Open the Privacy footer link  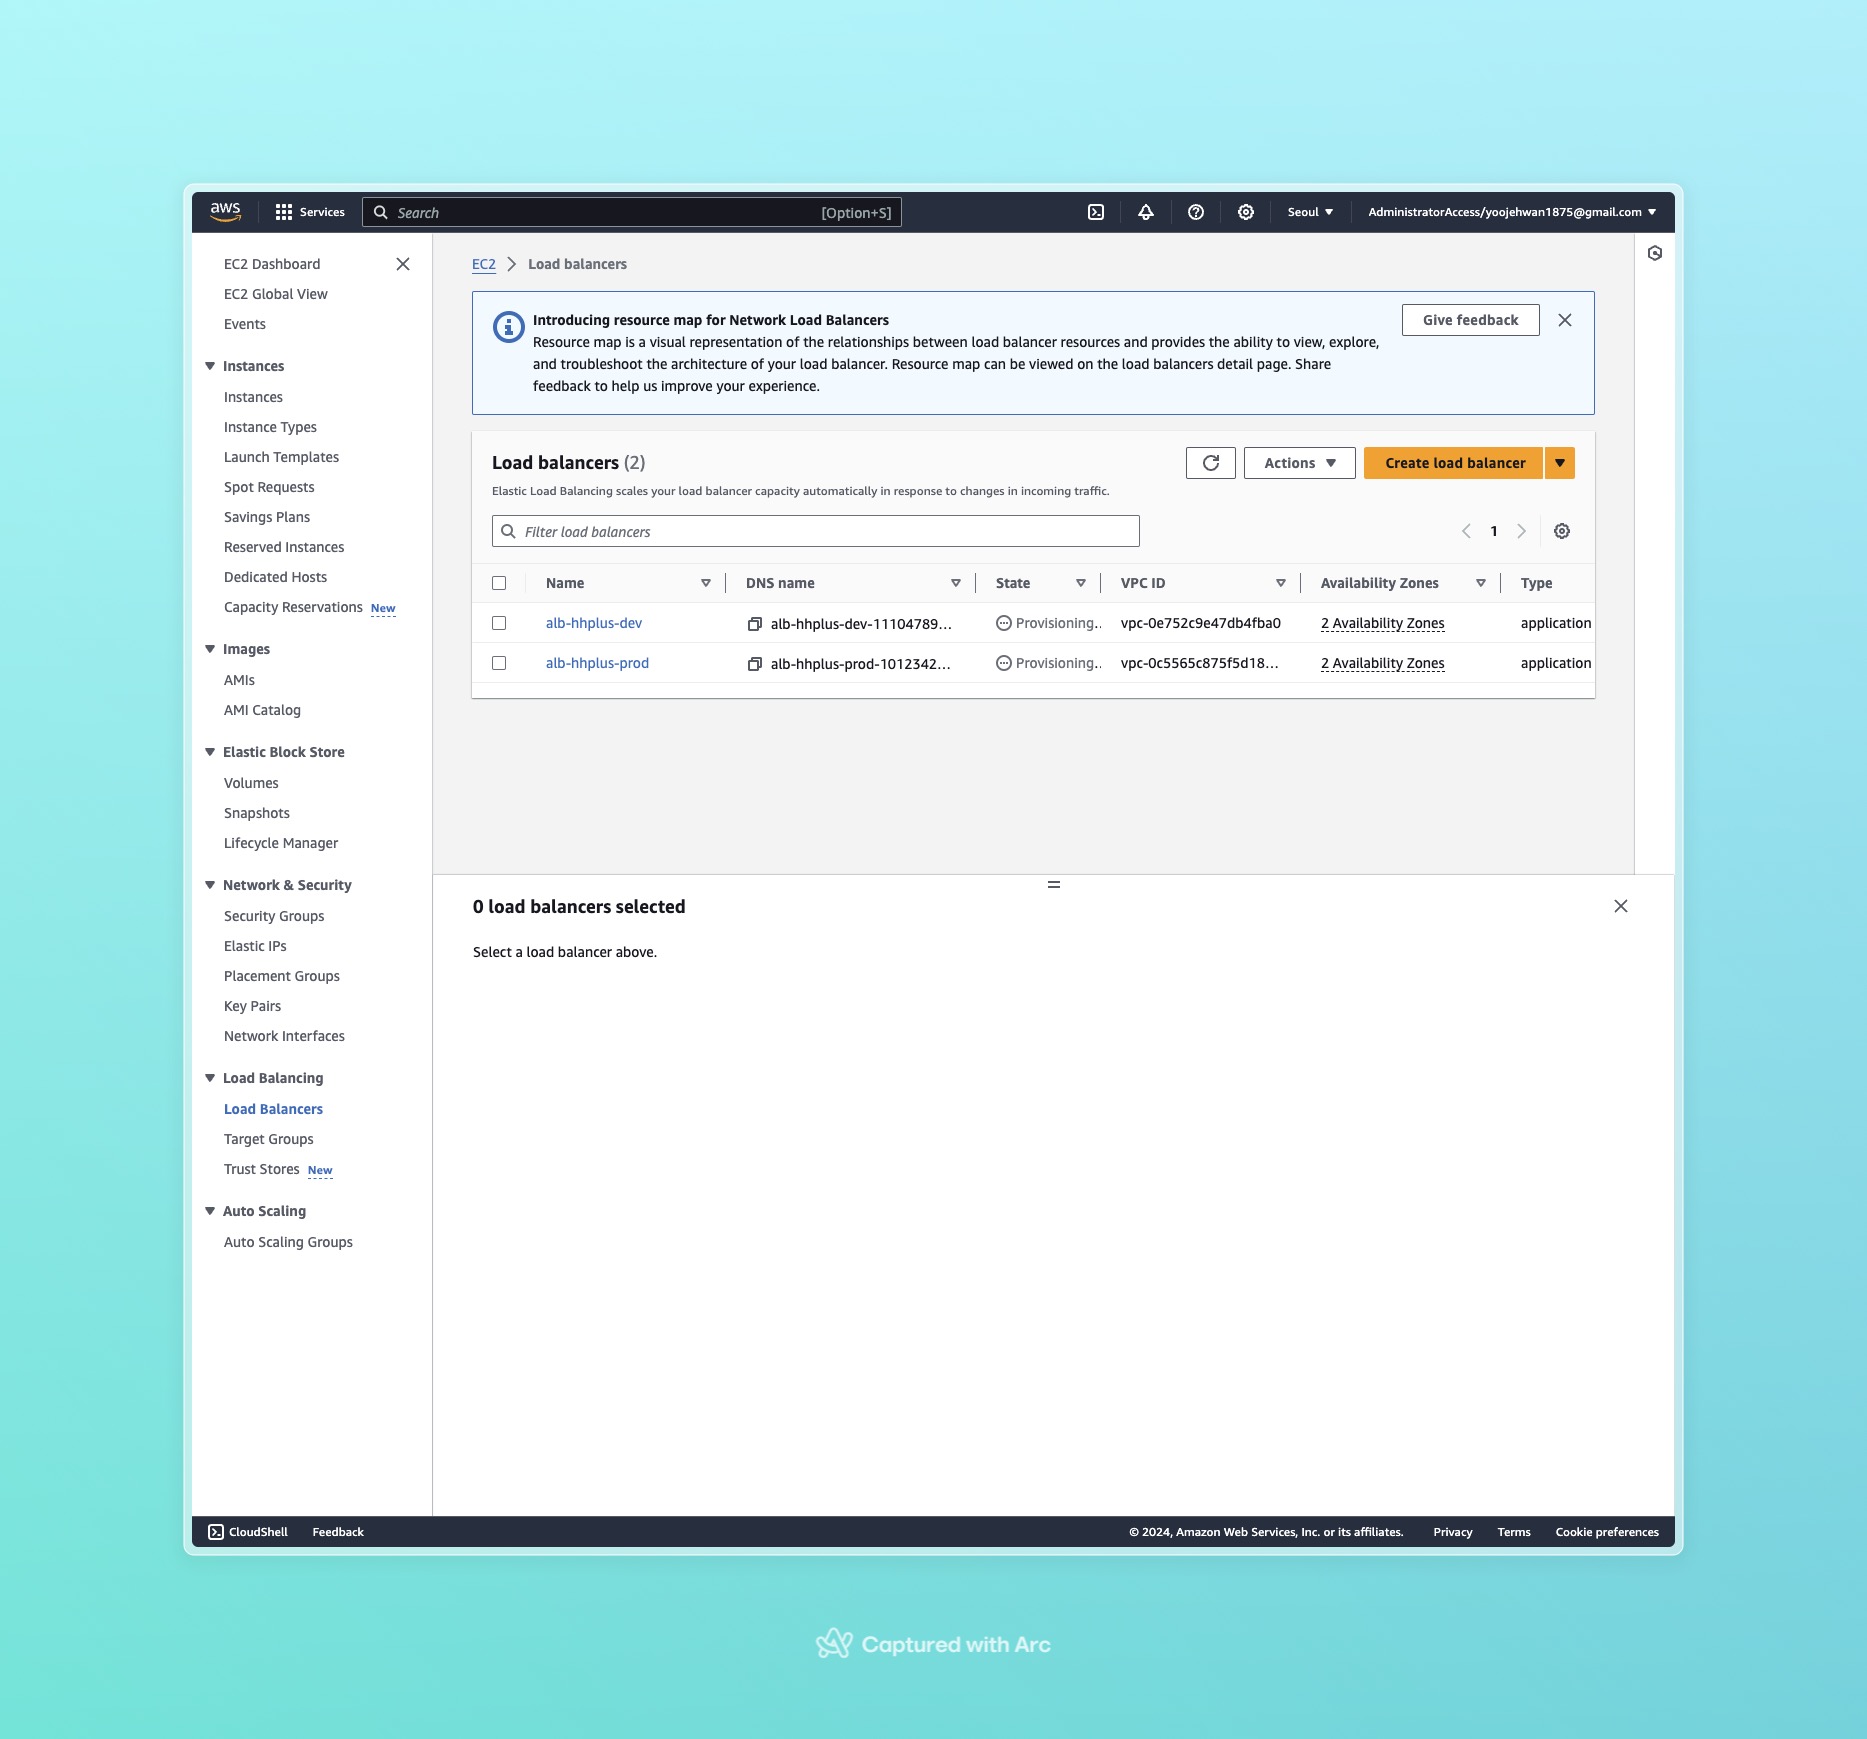[x=1453, y=1532]
